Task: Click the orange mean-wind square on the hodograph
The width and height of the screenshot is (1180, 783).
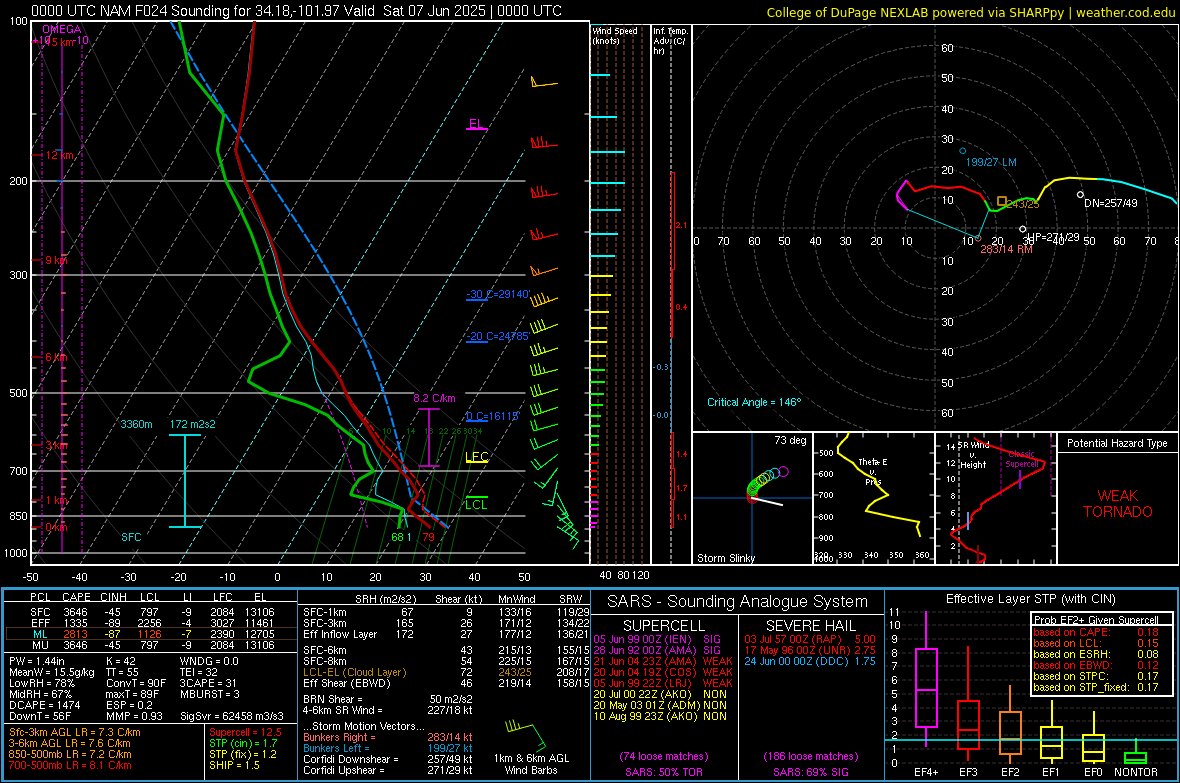Action: [x=1002, y=201]
